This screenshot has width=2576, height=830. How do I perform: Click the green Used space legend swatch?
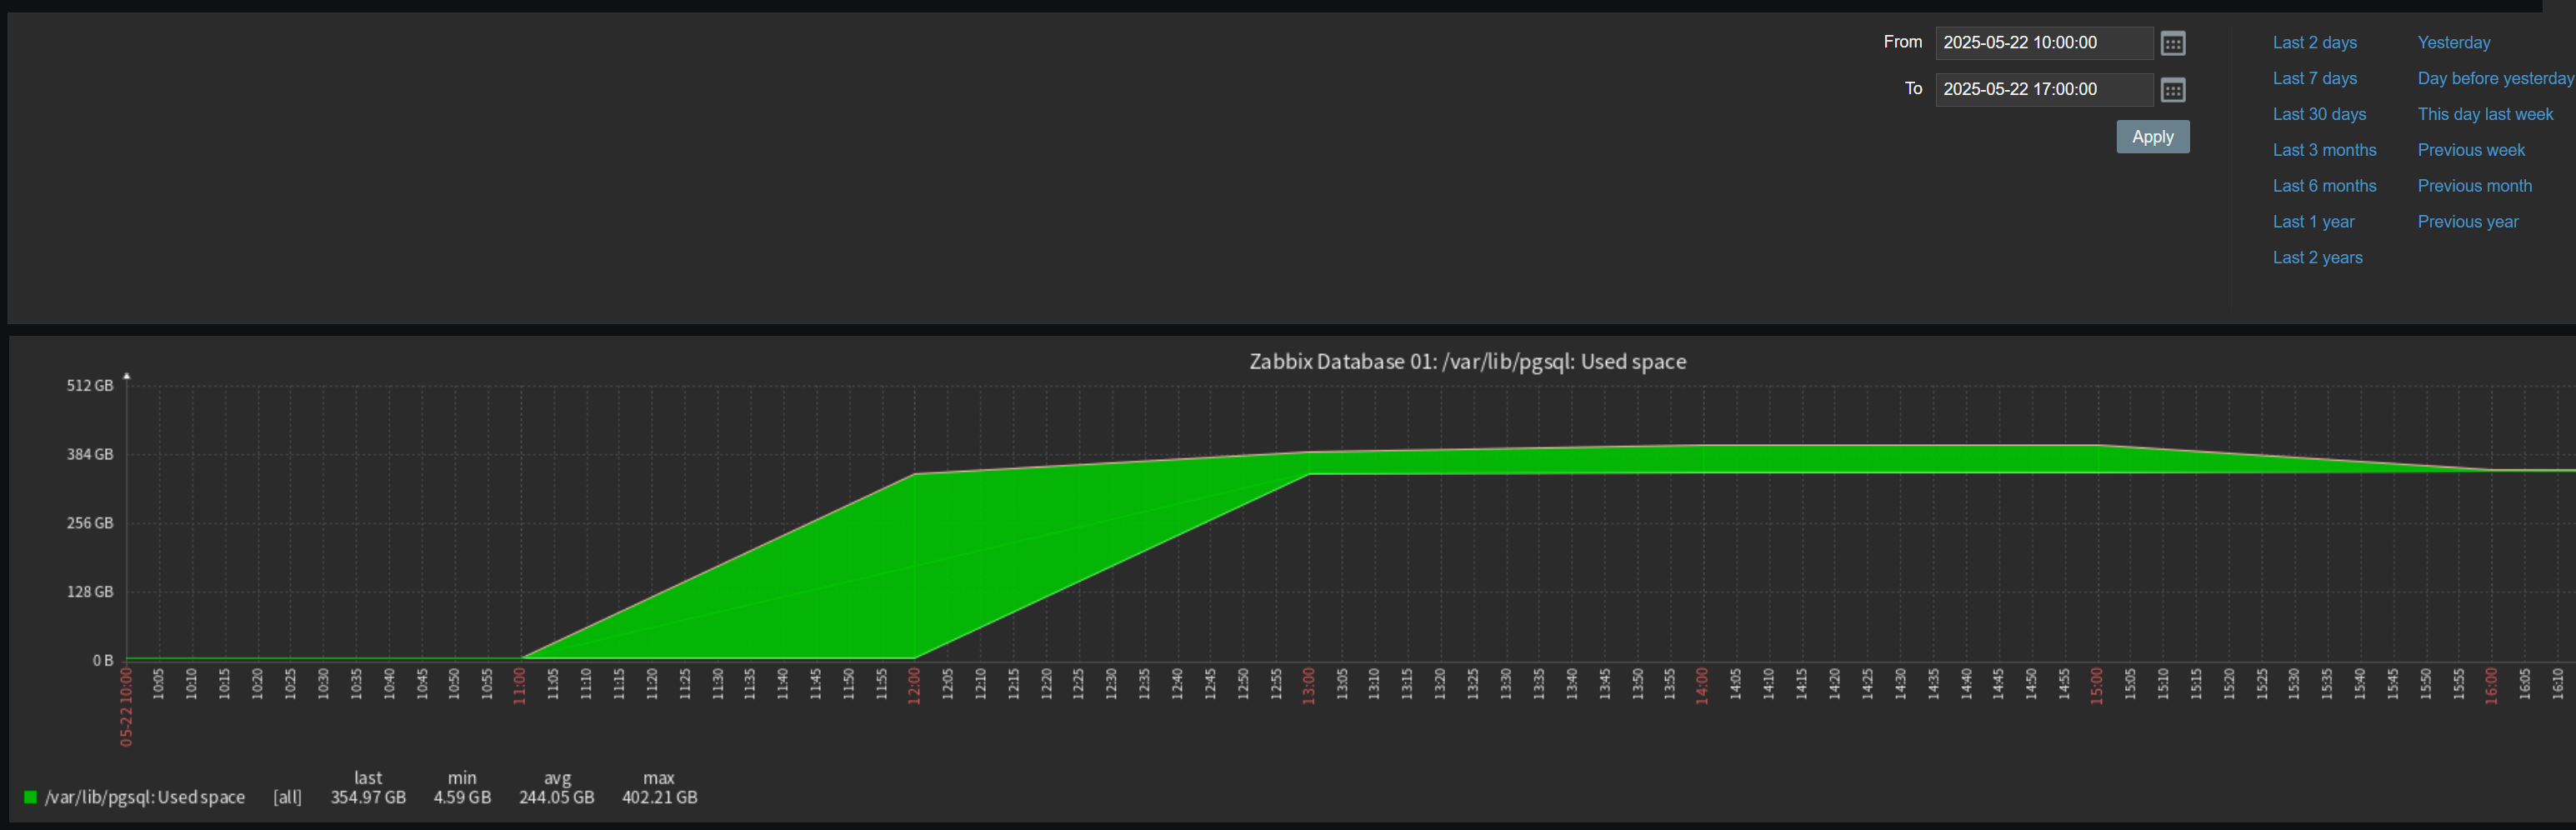click(30, 797)
